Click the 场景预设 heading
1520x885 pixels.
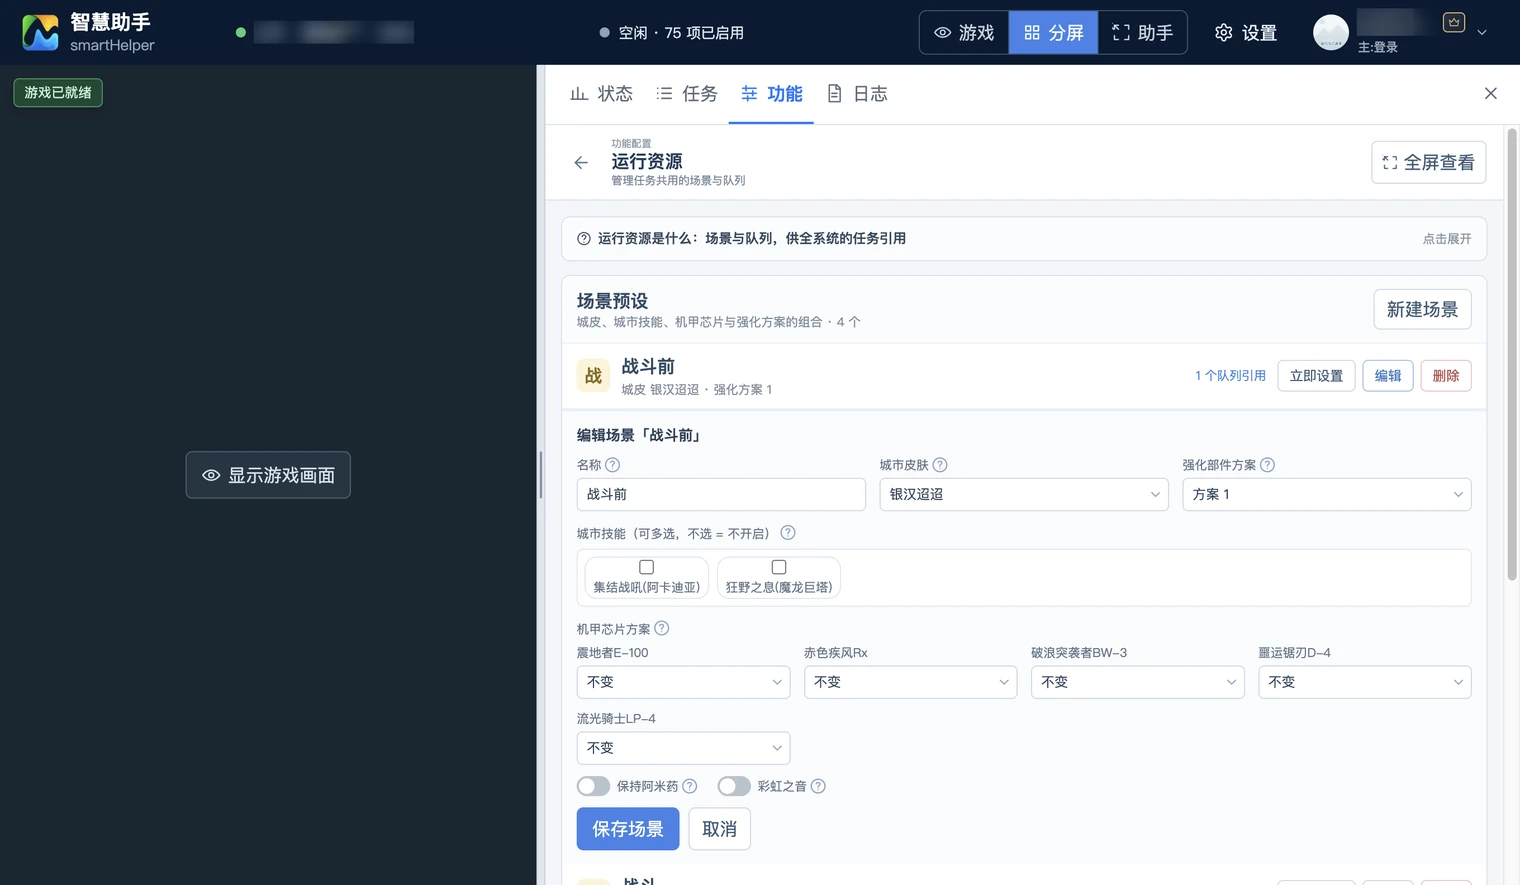[612, 301]
